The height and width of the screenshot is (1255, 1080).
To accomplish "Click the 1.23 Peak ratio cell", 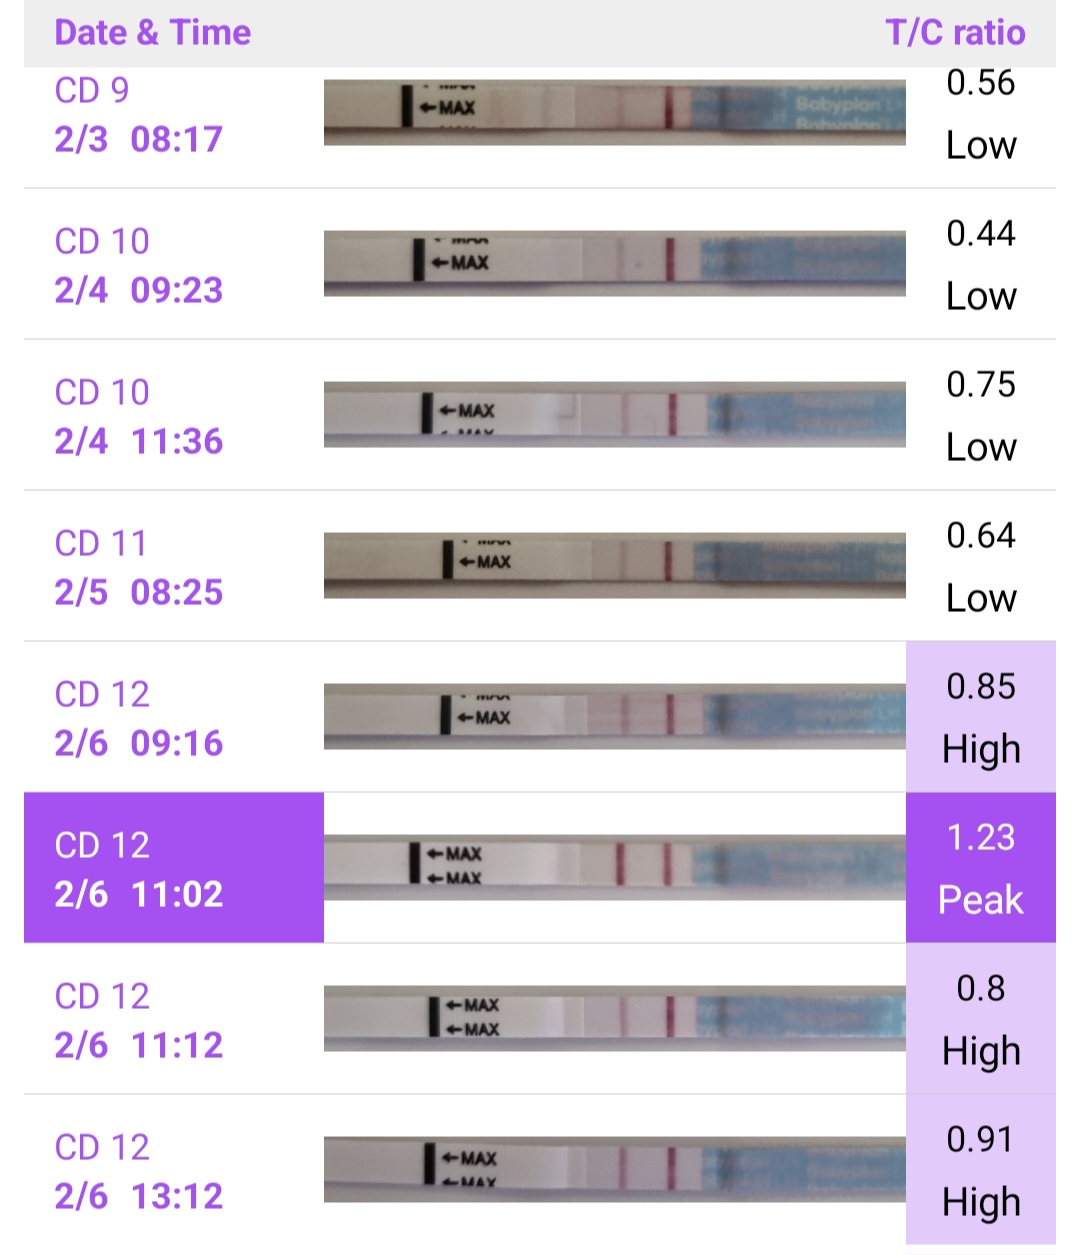I will point(980,868).
